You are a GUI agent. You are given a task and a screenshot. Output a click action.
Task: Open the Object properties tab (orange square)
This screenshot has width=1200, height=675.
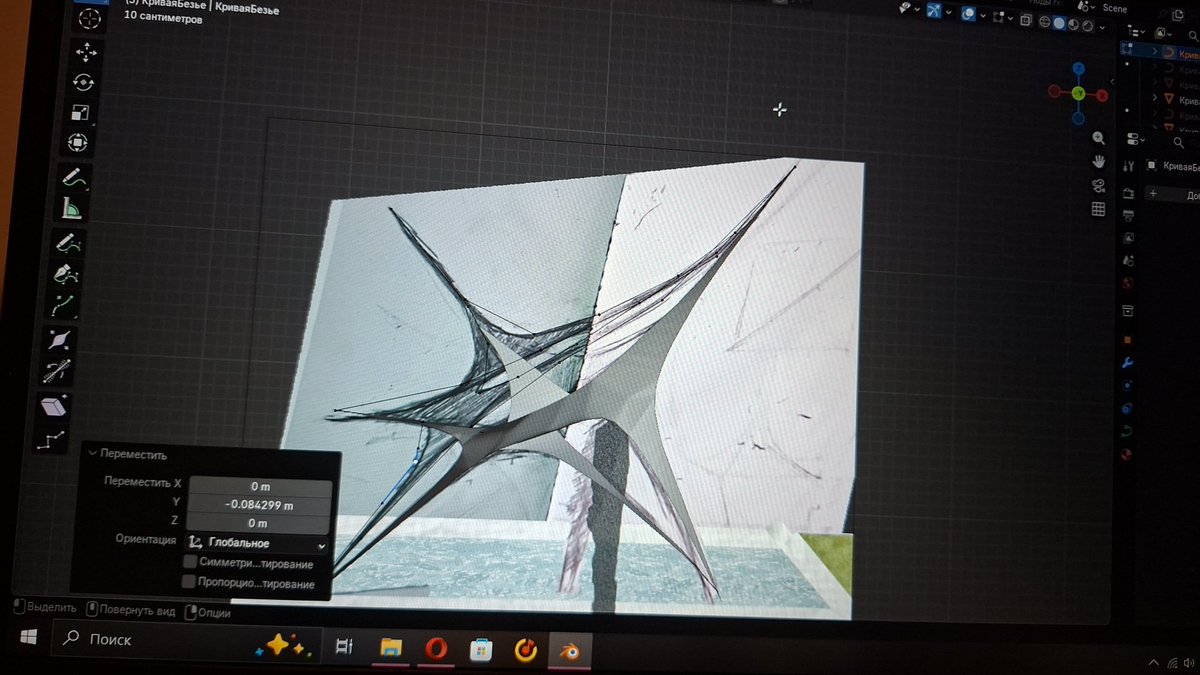tap(1128, 338)
